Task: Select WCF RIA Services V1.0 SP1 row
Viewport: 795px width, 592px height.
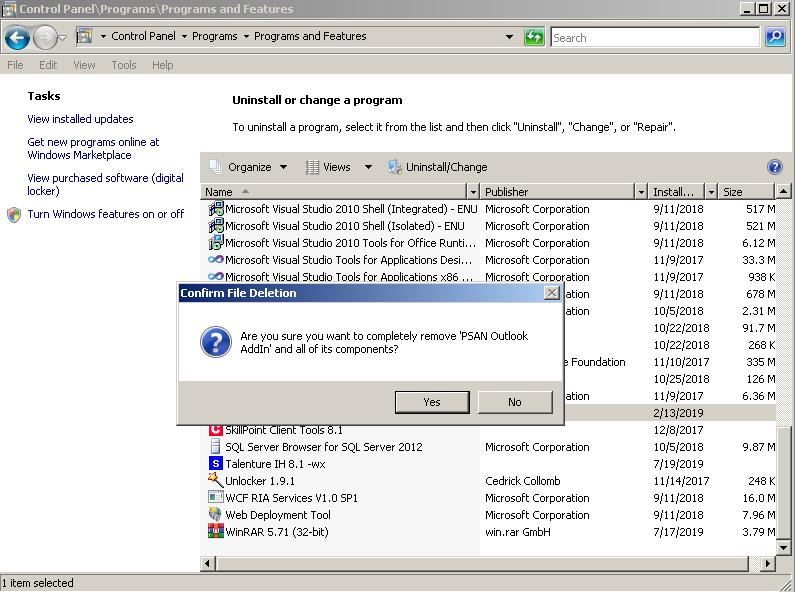Action: tap(490, 498)
